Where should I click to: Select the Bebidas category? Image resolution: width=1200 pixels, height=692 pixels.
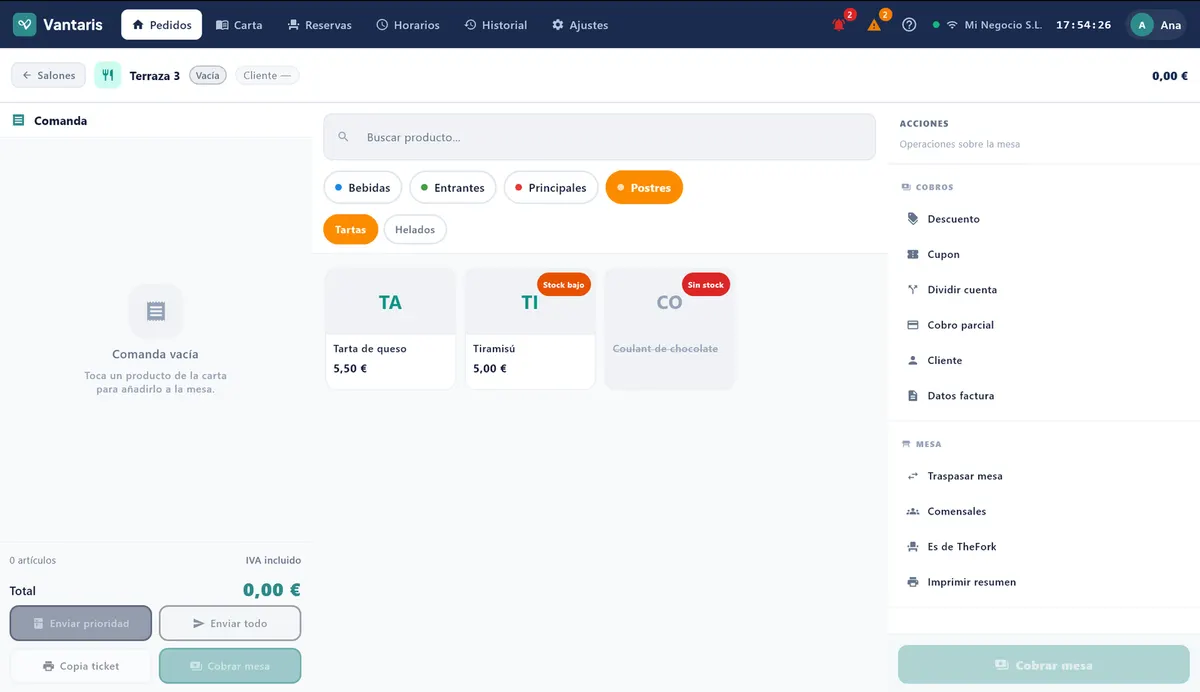tap(363, 188)
